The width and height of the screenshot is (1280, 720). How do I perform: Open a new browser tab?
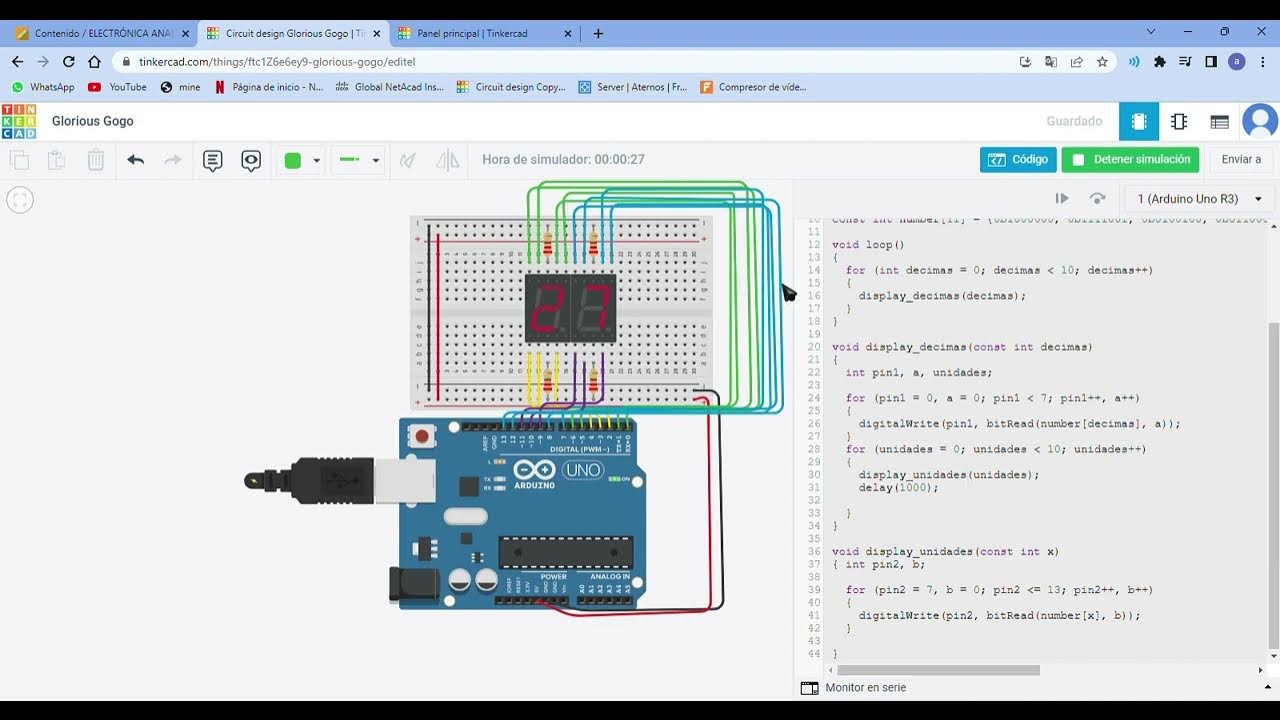click(x=598, y=33)
